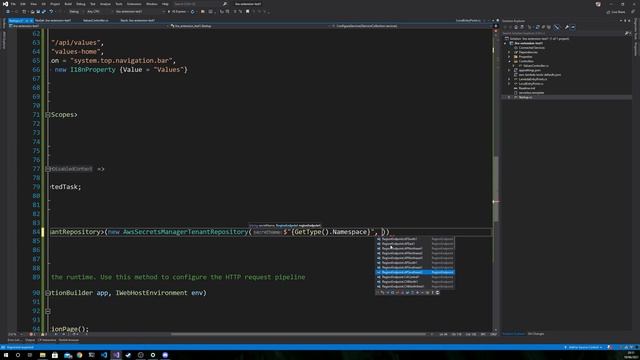Click I18nProperty on line 66
640x360 pixels.
(x=93, y=70)
